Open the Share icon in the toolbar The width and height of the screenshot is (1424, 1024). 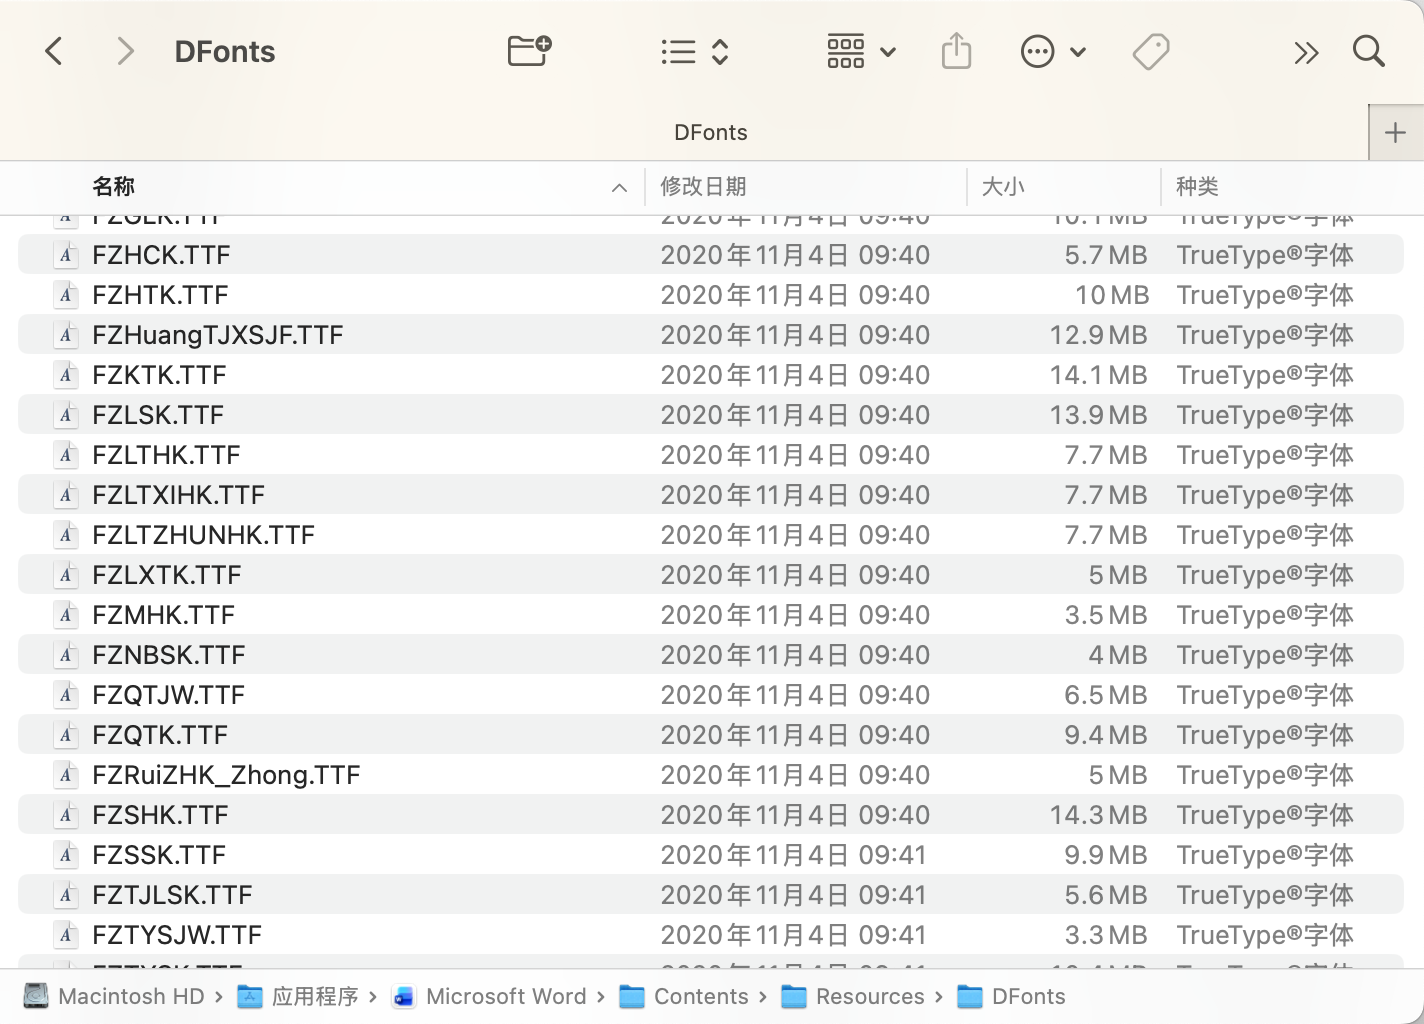(956, 51)
